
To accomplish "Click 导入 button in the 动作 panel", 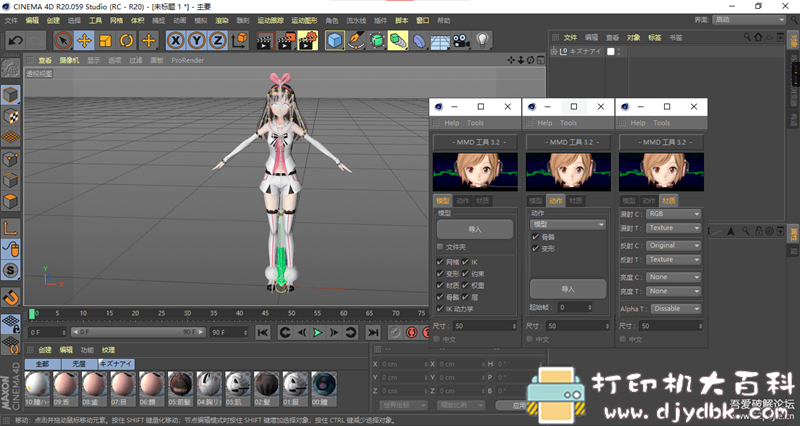I will coord(568,289).
